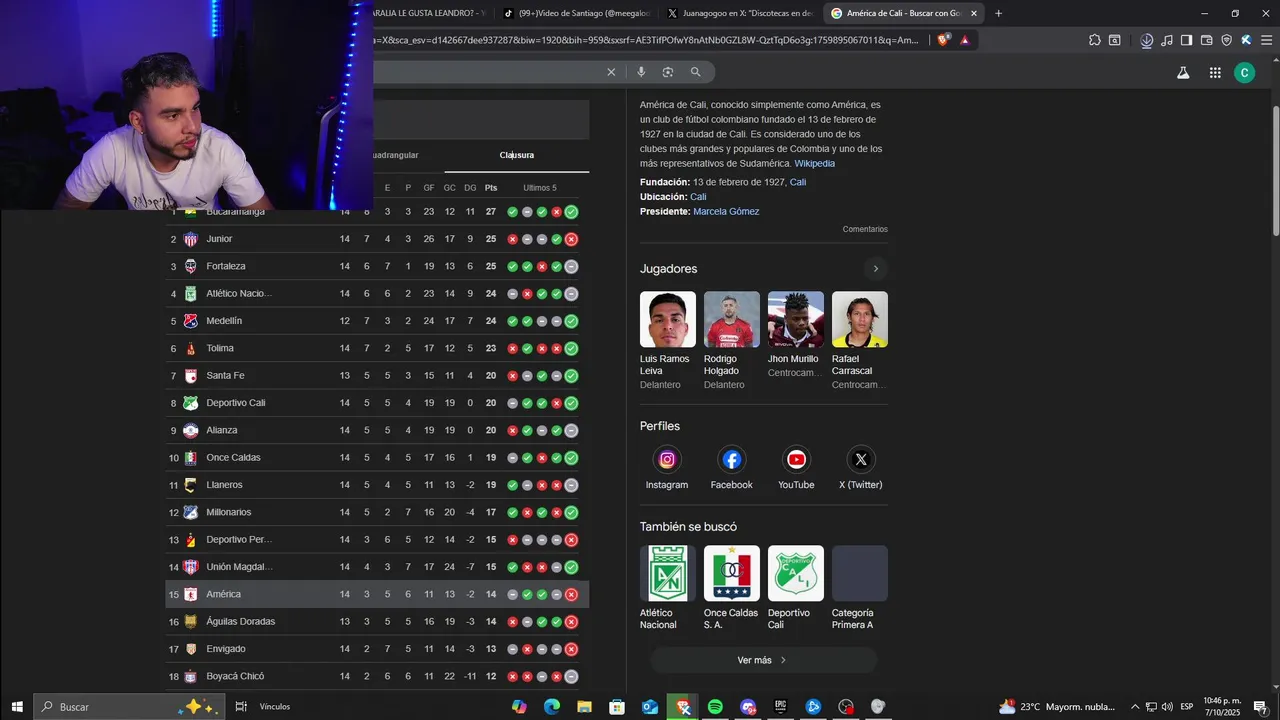This screenshot has height=720, width=1280.
Task: Open Spotify from the taskbar
Action: 715,706
